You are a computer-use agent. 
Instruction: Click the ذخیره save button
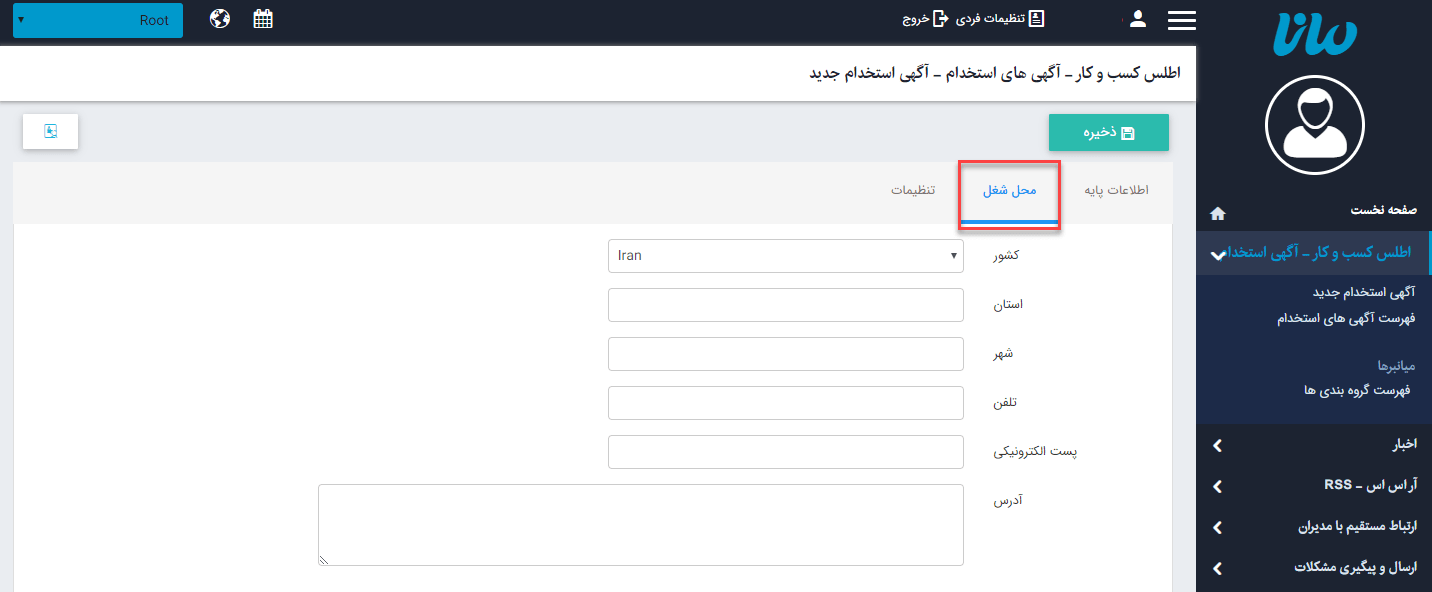pyautogui.click(x=1108, y=131)
